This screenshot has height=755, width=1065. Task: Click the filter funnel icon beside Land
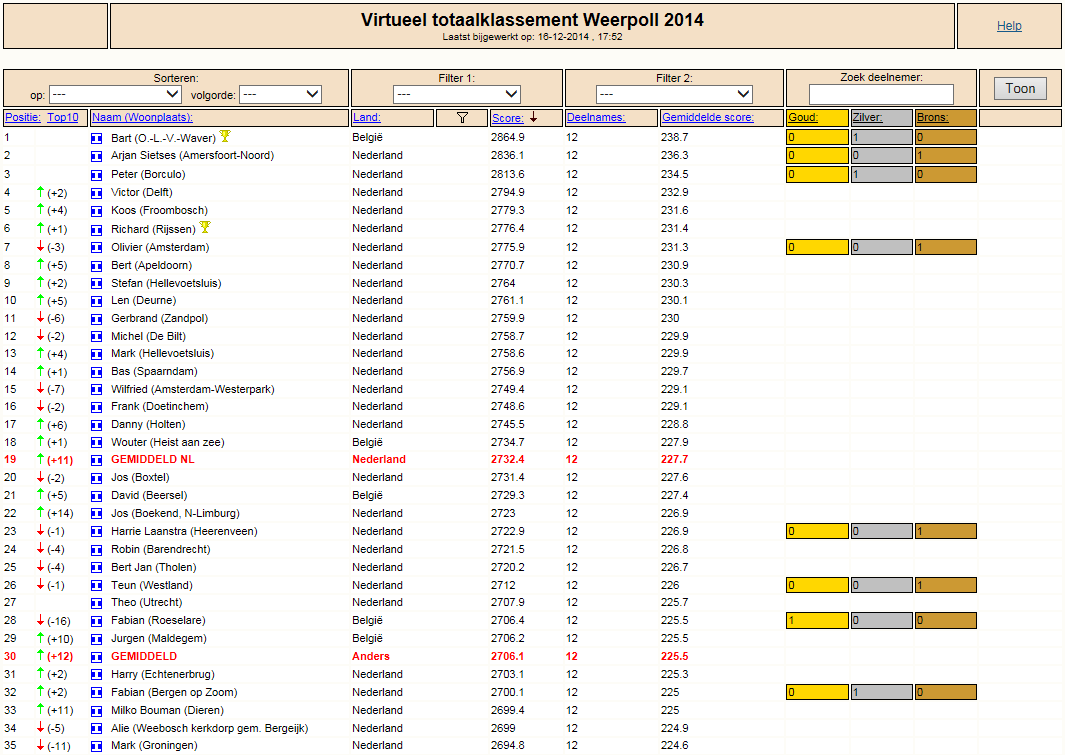463,117
